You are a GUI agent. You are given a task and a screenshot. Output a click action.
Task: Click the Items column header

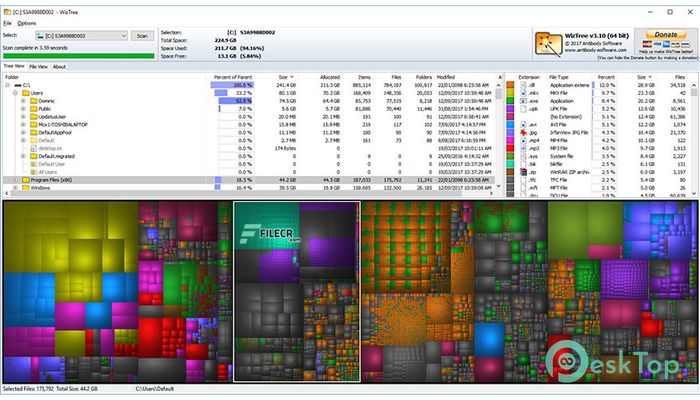[x=364, y=77]
